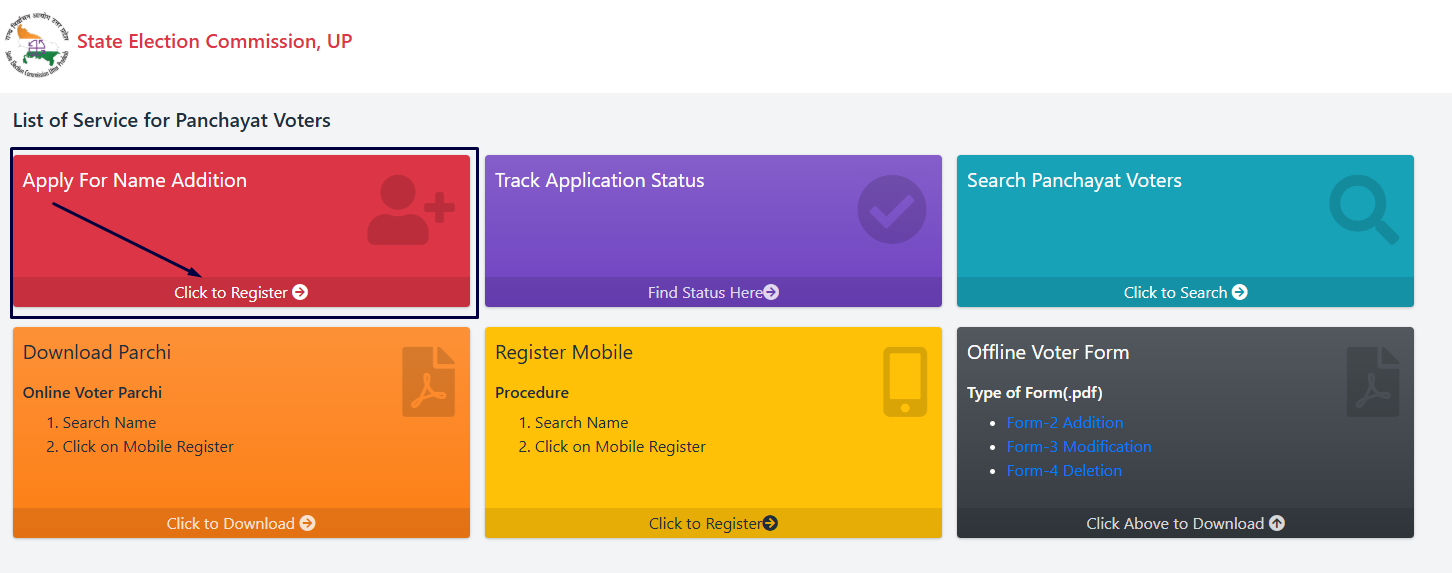Click the State Election Commission logo
1452x573 pixels.
point(38,42)
